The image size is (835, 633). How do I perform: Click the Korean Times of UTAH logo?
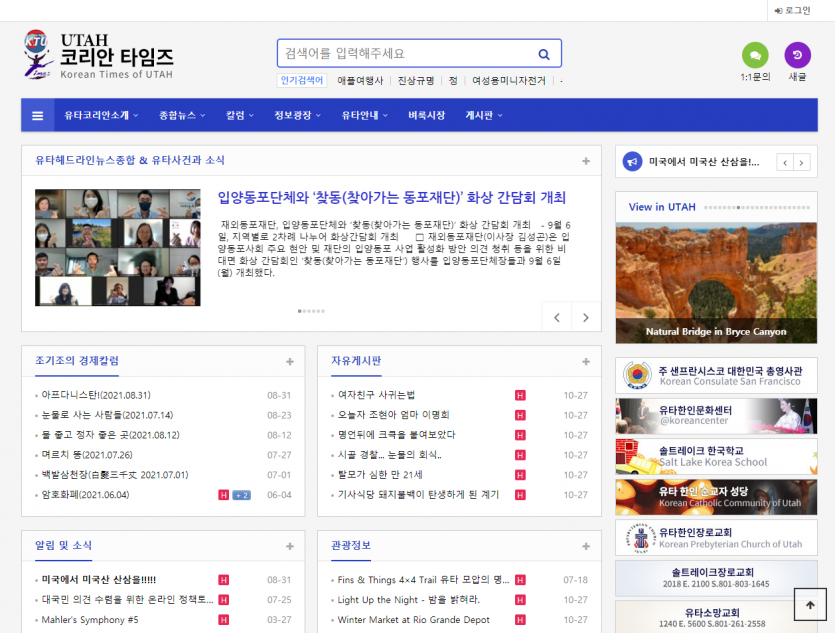pos(98,55)
